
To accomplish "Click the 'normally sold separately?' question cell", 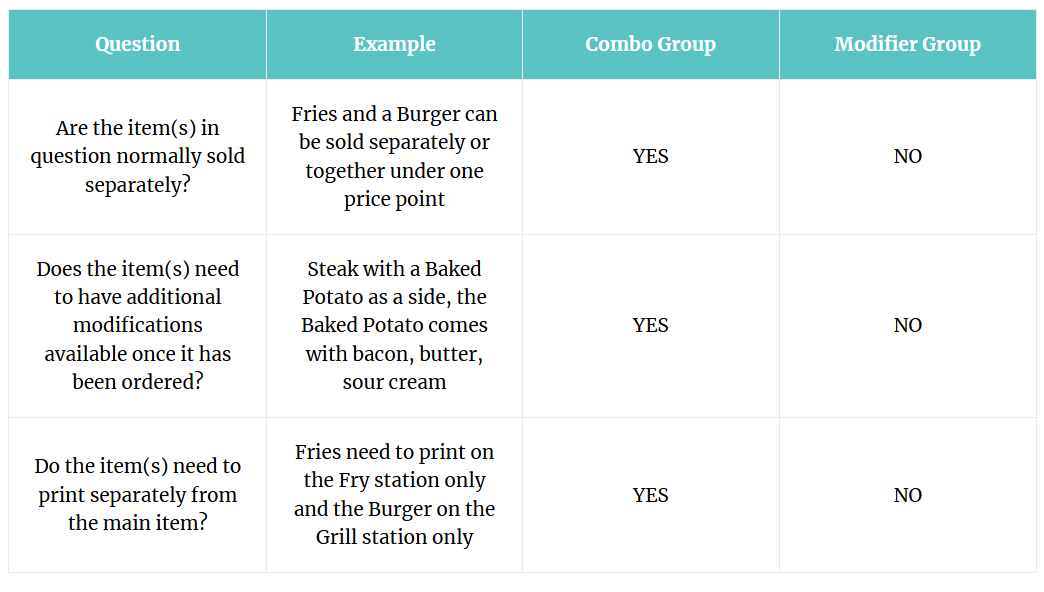I will click(137, 157).
